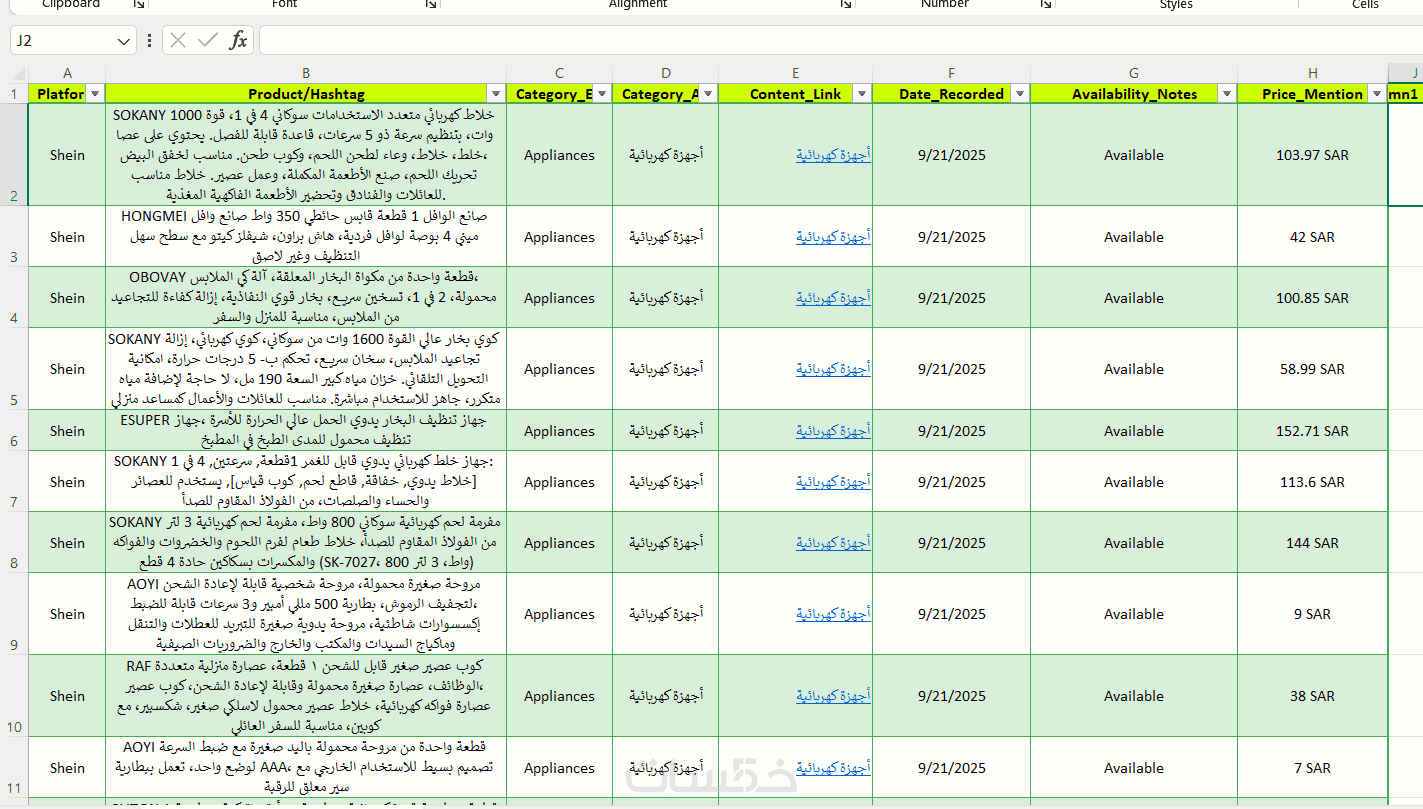Select the 7 SAR price cell
The height and width of the screenshot is (809, 1423).
point(1313,768)
